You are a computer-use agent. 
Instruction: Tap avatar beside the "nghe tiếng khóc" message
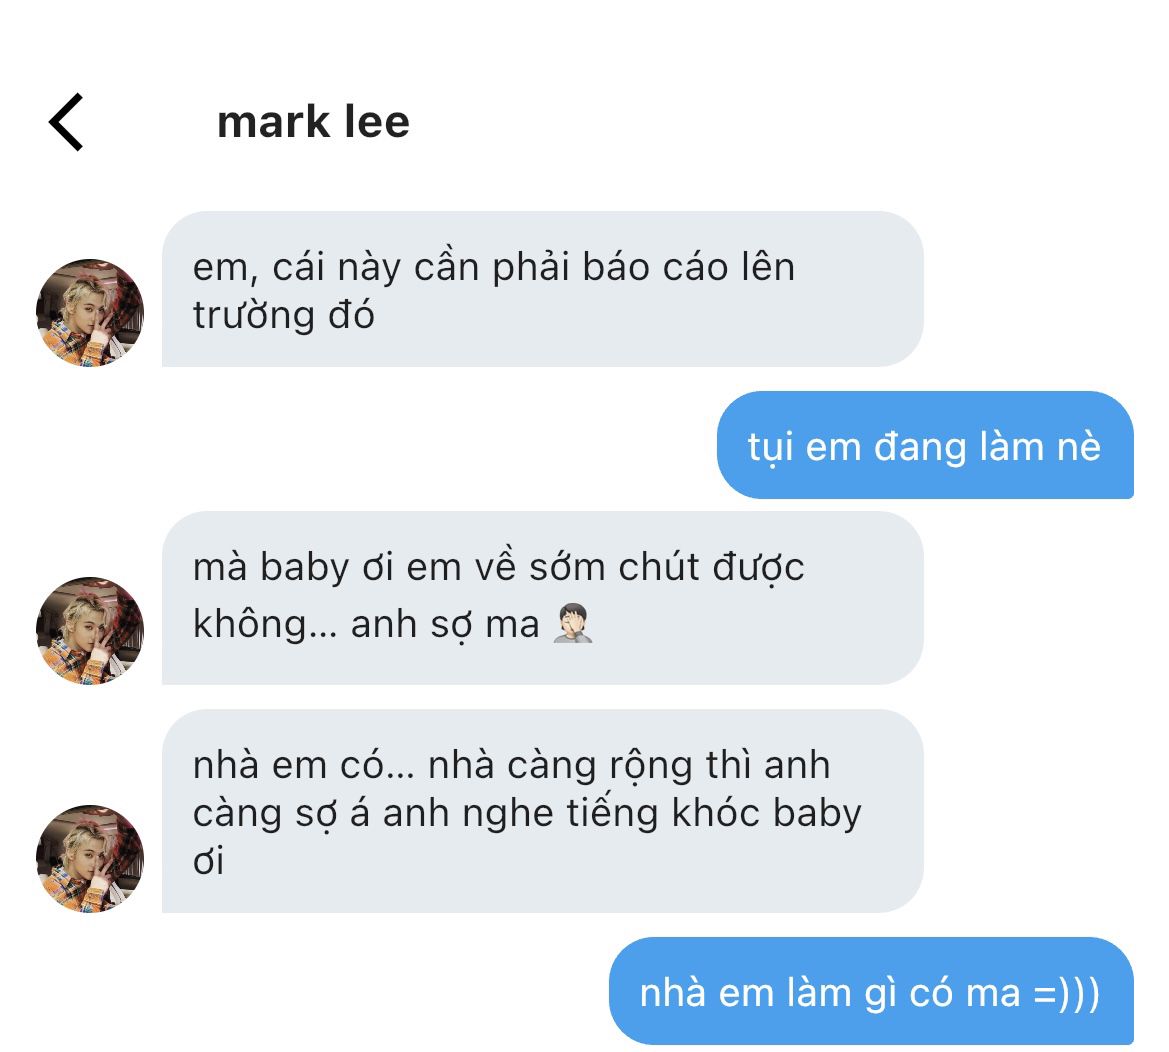[90, 858]
